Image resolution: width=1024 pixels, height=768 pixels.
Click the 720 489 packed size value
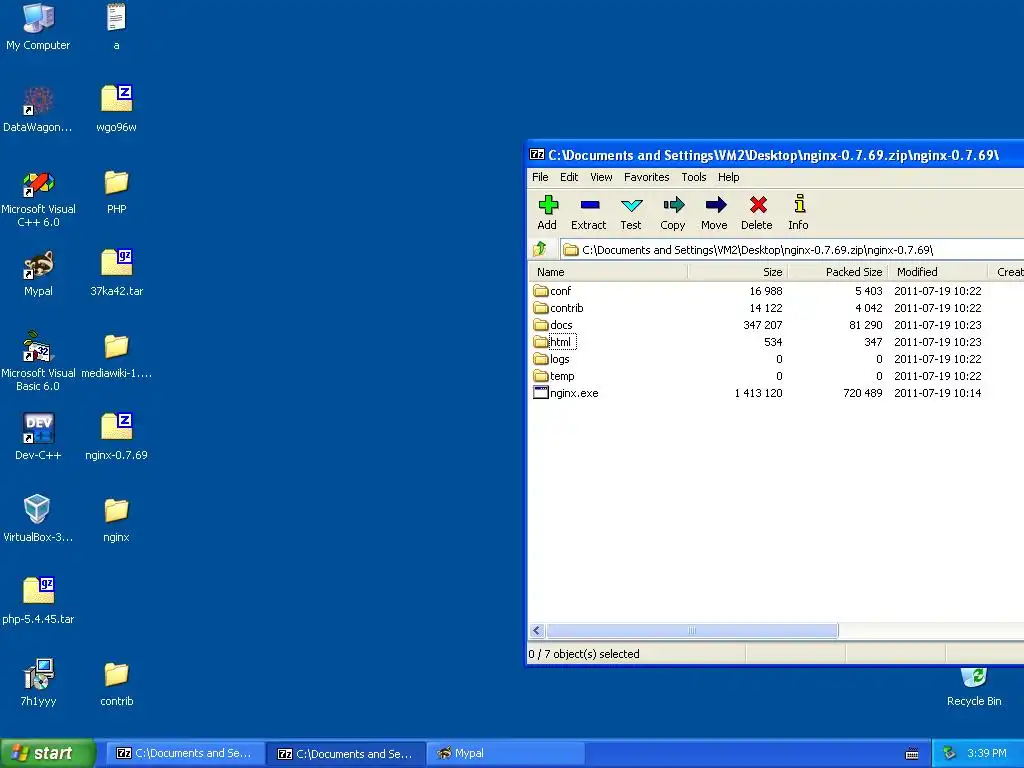tap(863, 392)
